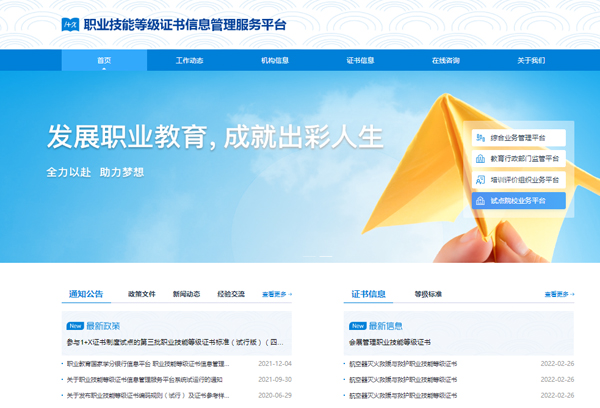This screenshot has height=408, width=600.
Task: Open the 金属管理职业技能等级证书 headline
Action: 390,342
